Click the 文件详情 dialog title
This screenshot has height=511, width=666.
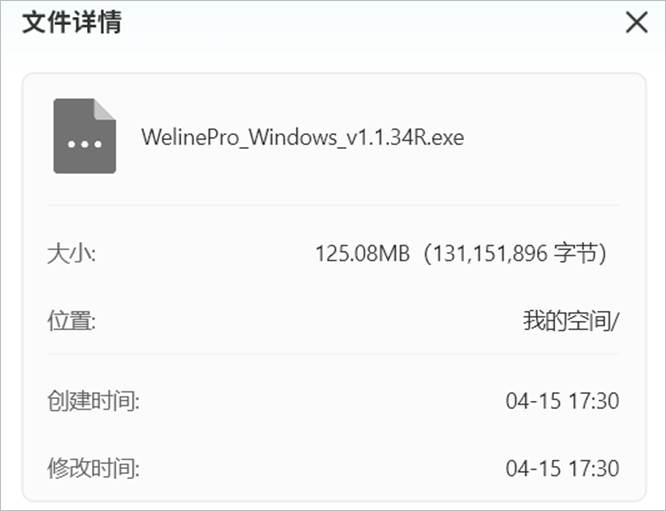pos(72,22)
